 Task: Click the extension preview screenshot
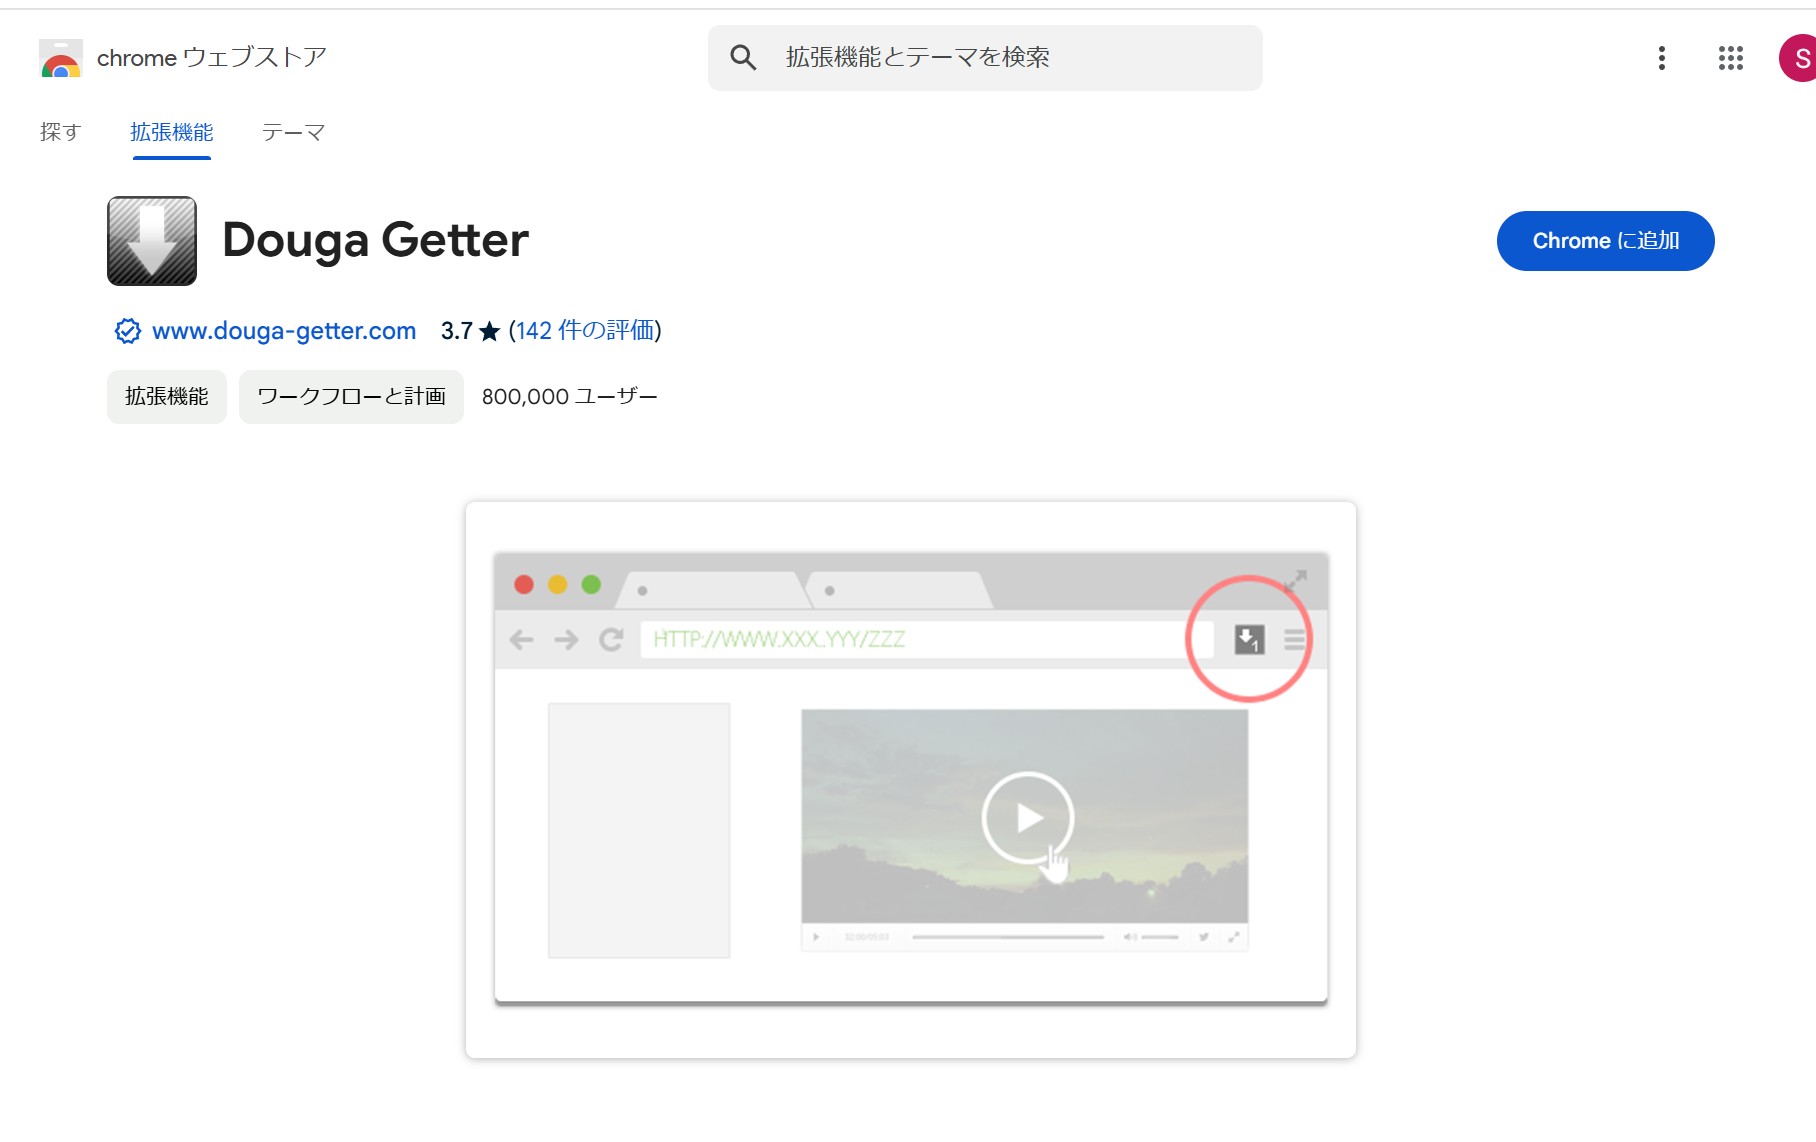[x=911, y=780]
